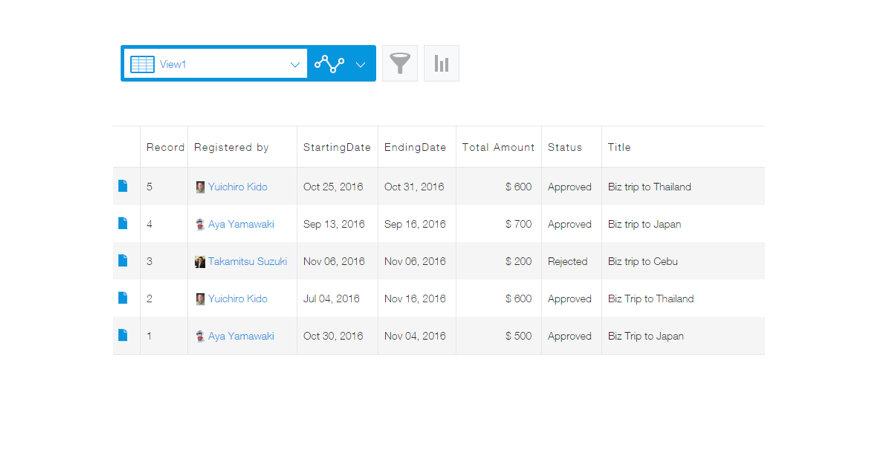879x450 pixels.
Task: Expand the View1 dropdown chevron
Action: pos(295,64)
